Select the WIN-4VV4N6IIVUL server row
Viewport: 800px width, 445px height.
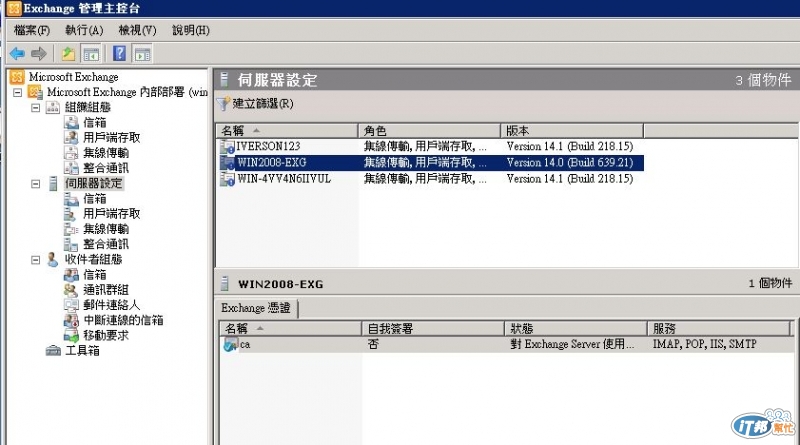431,179
